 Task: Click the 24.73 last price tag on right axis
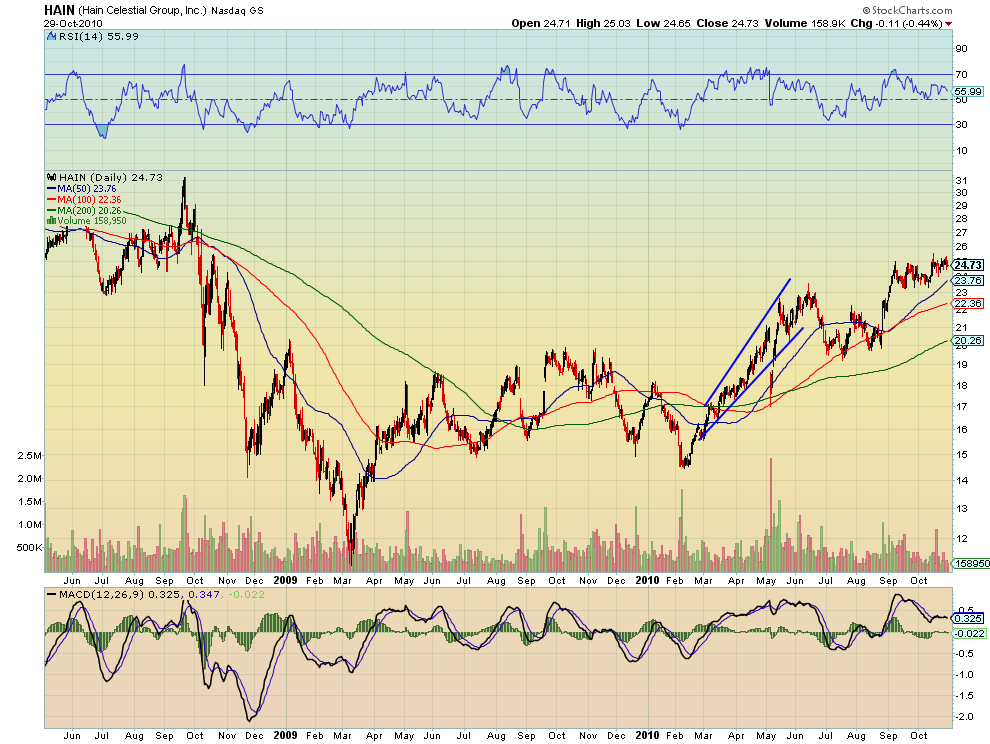[968, 265]
